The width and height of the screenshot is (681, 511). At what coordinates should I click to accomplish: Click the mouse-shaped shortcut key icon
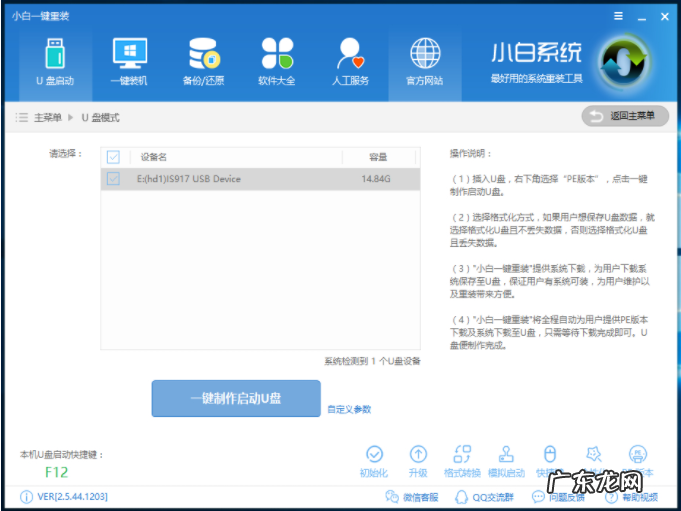point(550,454)
